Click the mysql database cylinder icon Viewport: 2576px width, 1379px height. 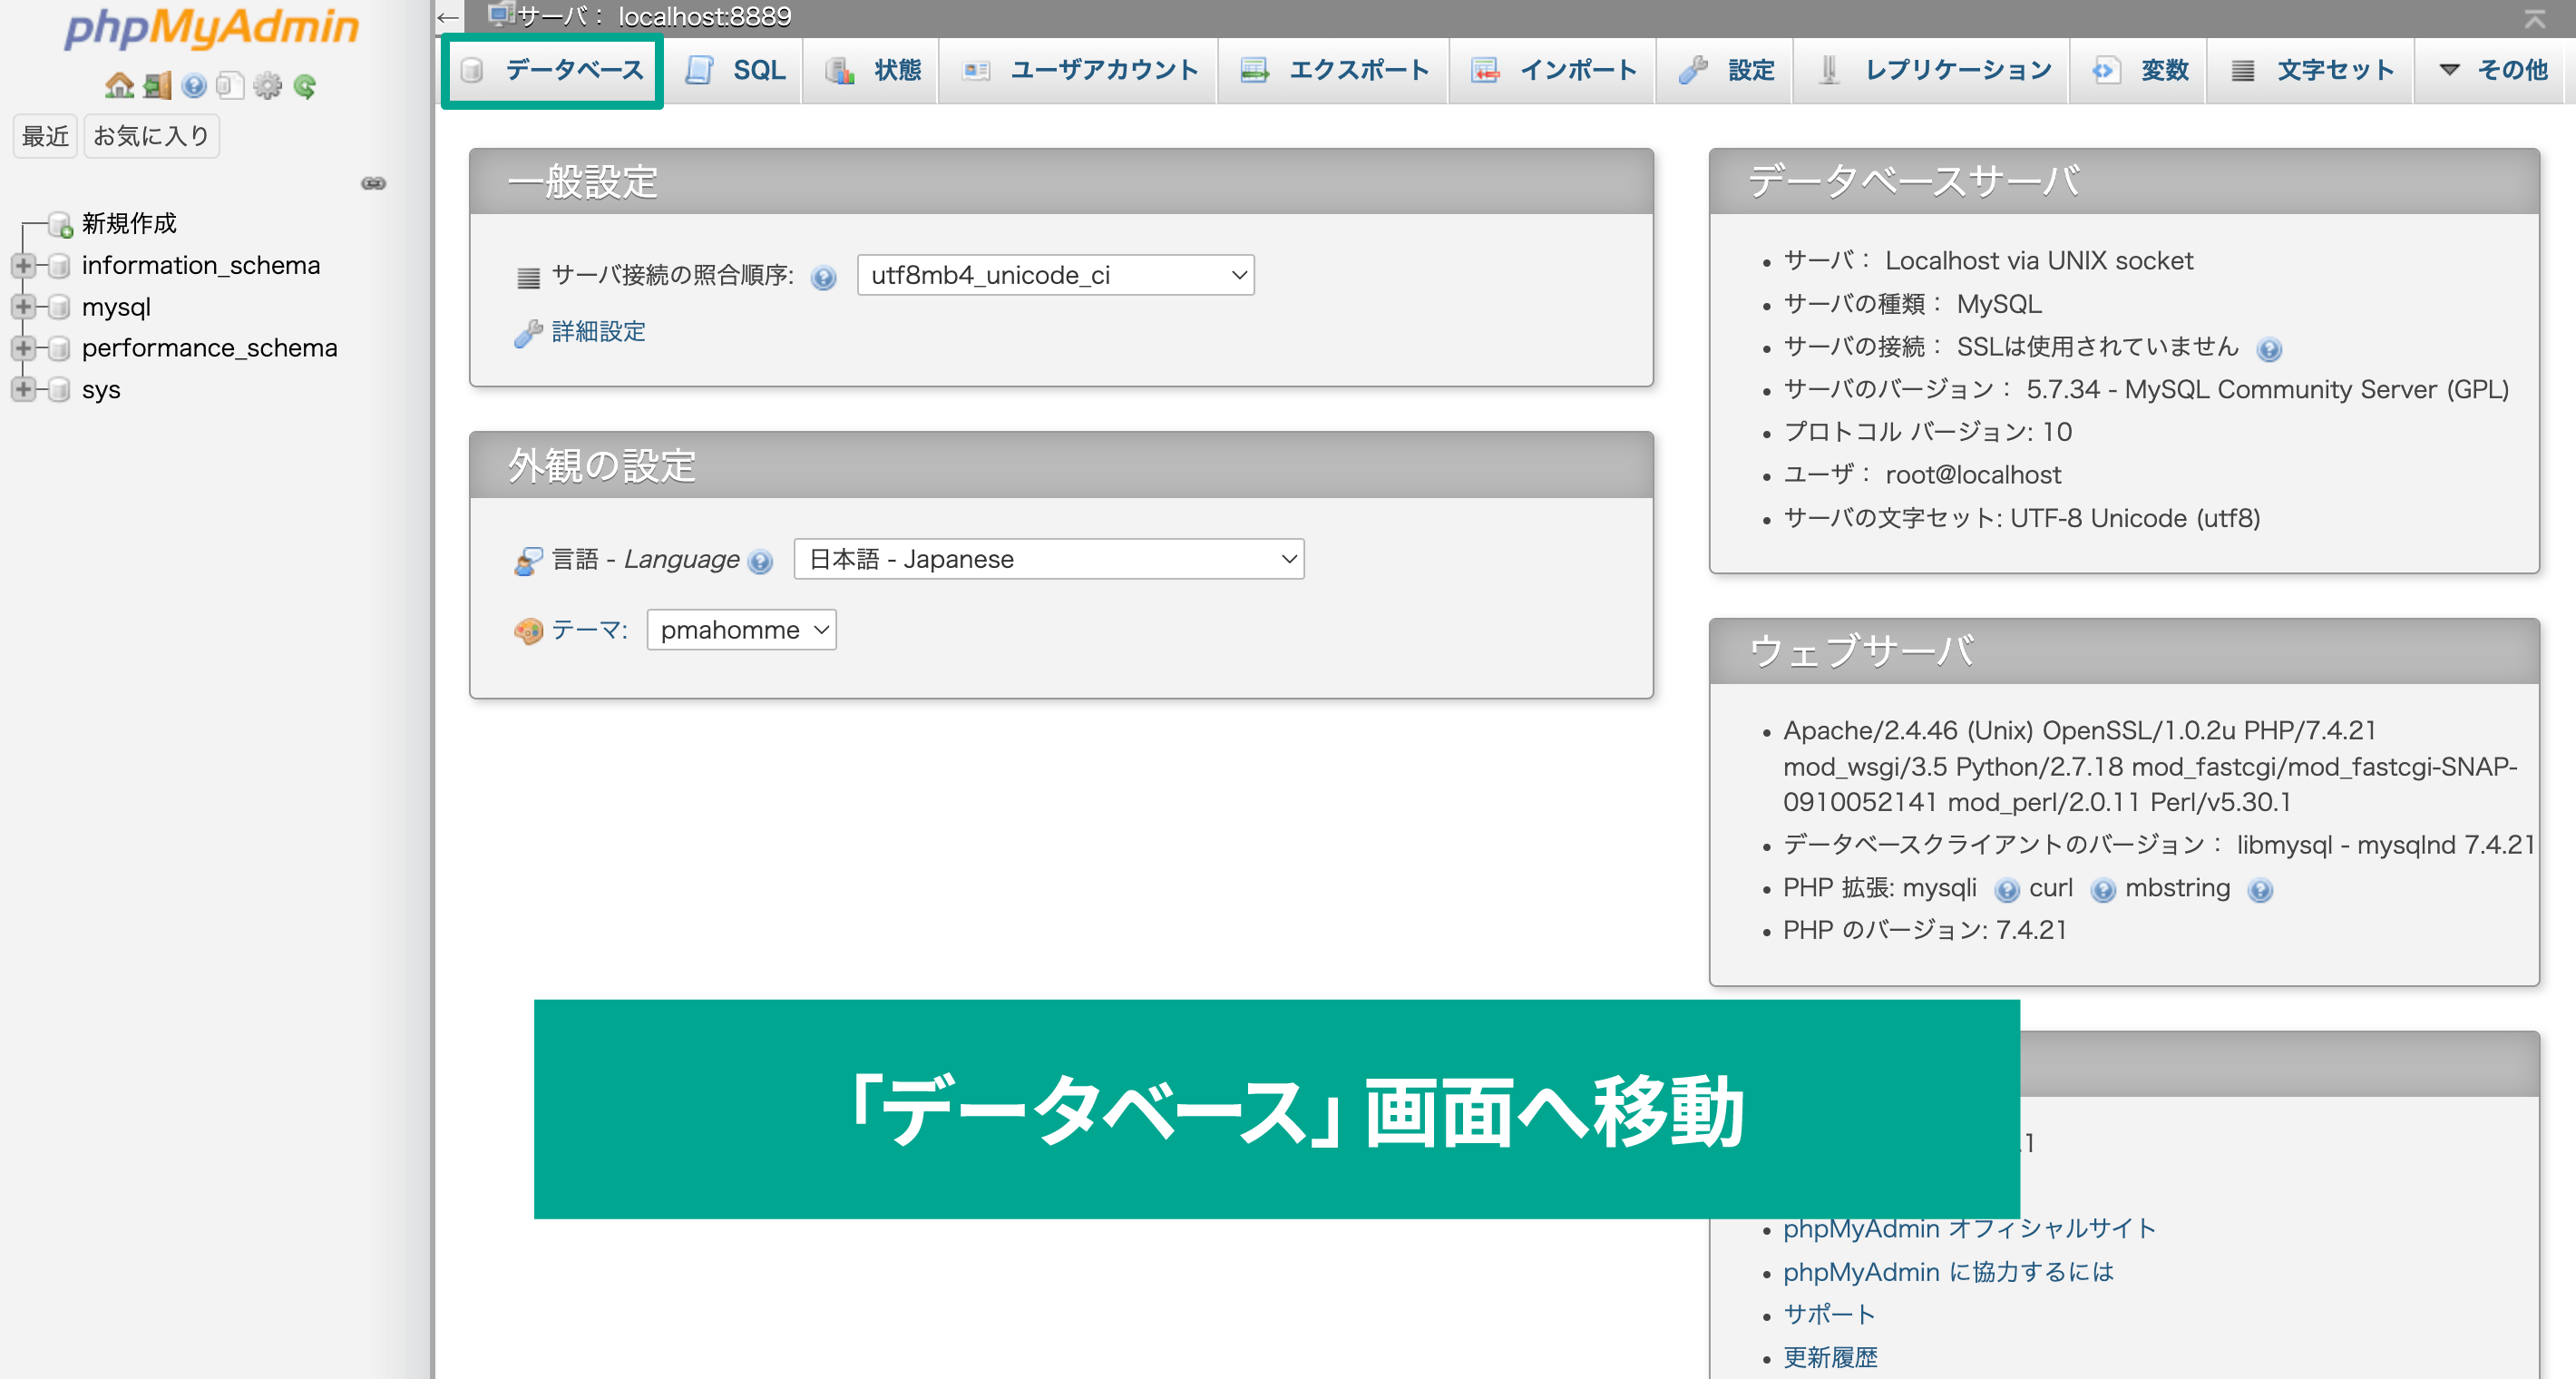pos(59,307)
